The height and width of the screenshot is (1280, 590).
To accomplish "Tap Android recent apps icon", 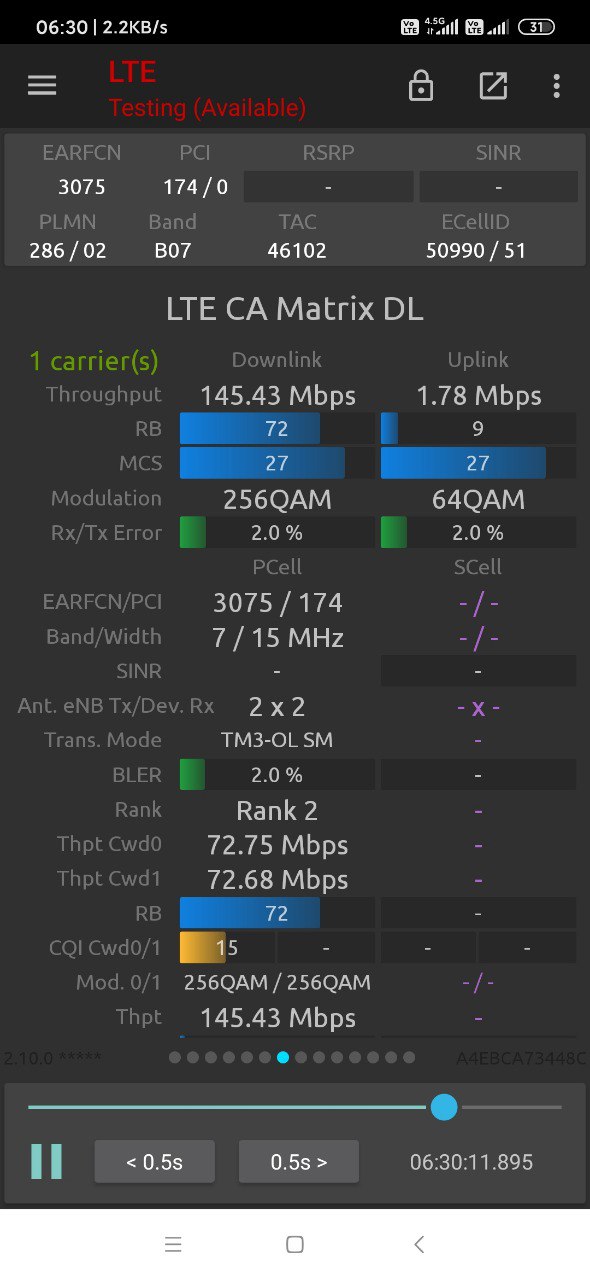I will click(x=173, y=1244).
